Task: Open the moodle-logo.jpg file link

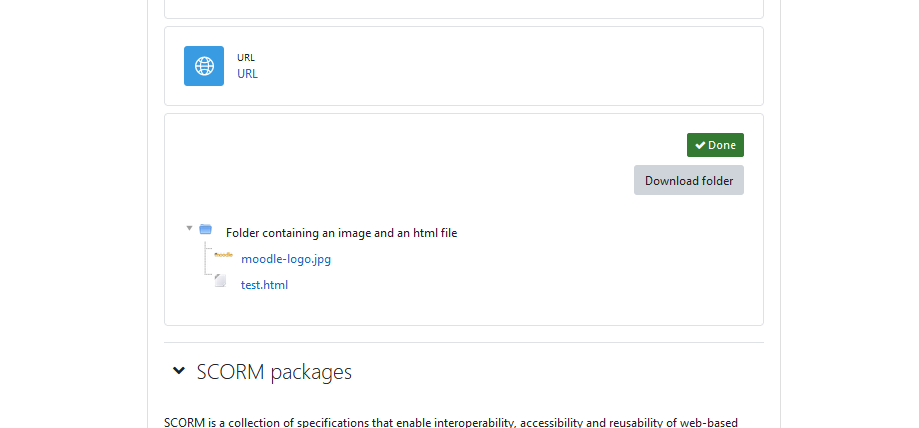Action: pos(286,259)
